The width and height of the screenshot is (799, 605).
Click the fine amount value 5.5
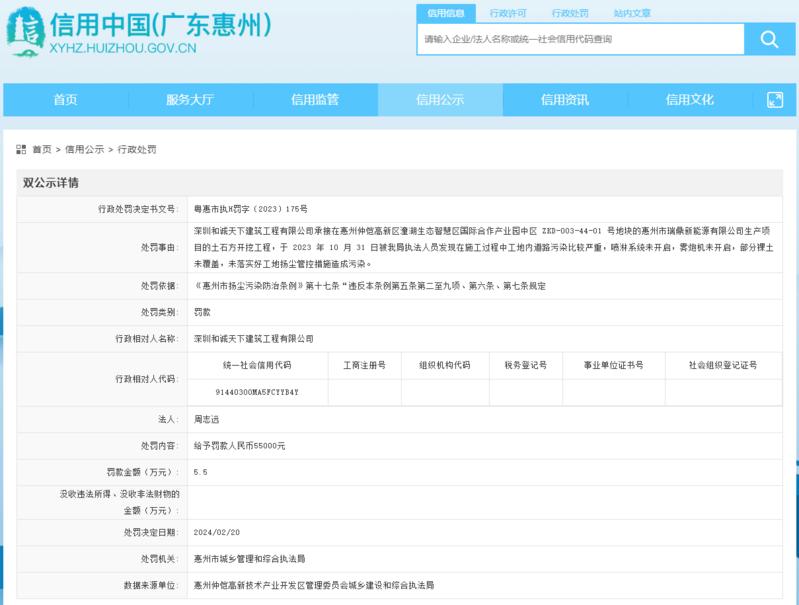(200, 472)
